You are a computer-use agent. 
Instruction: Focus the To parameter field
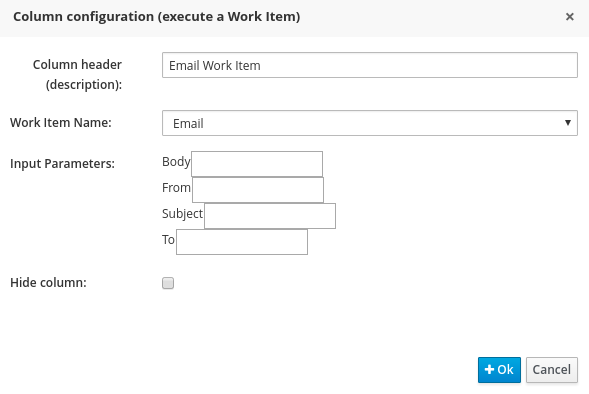pos(242,242)
